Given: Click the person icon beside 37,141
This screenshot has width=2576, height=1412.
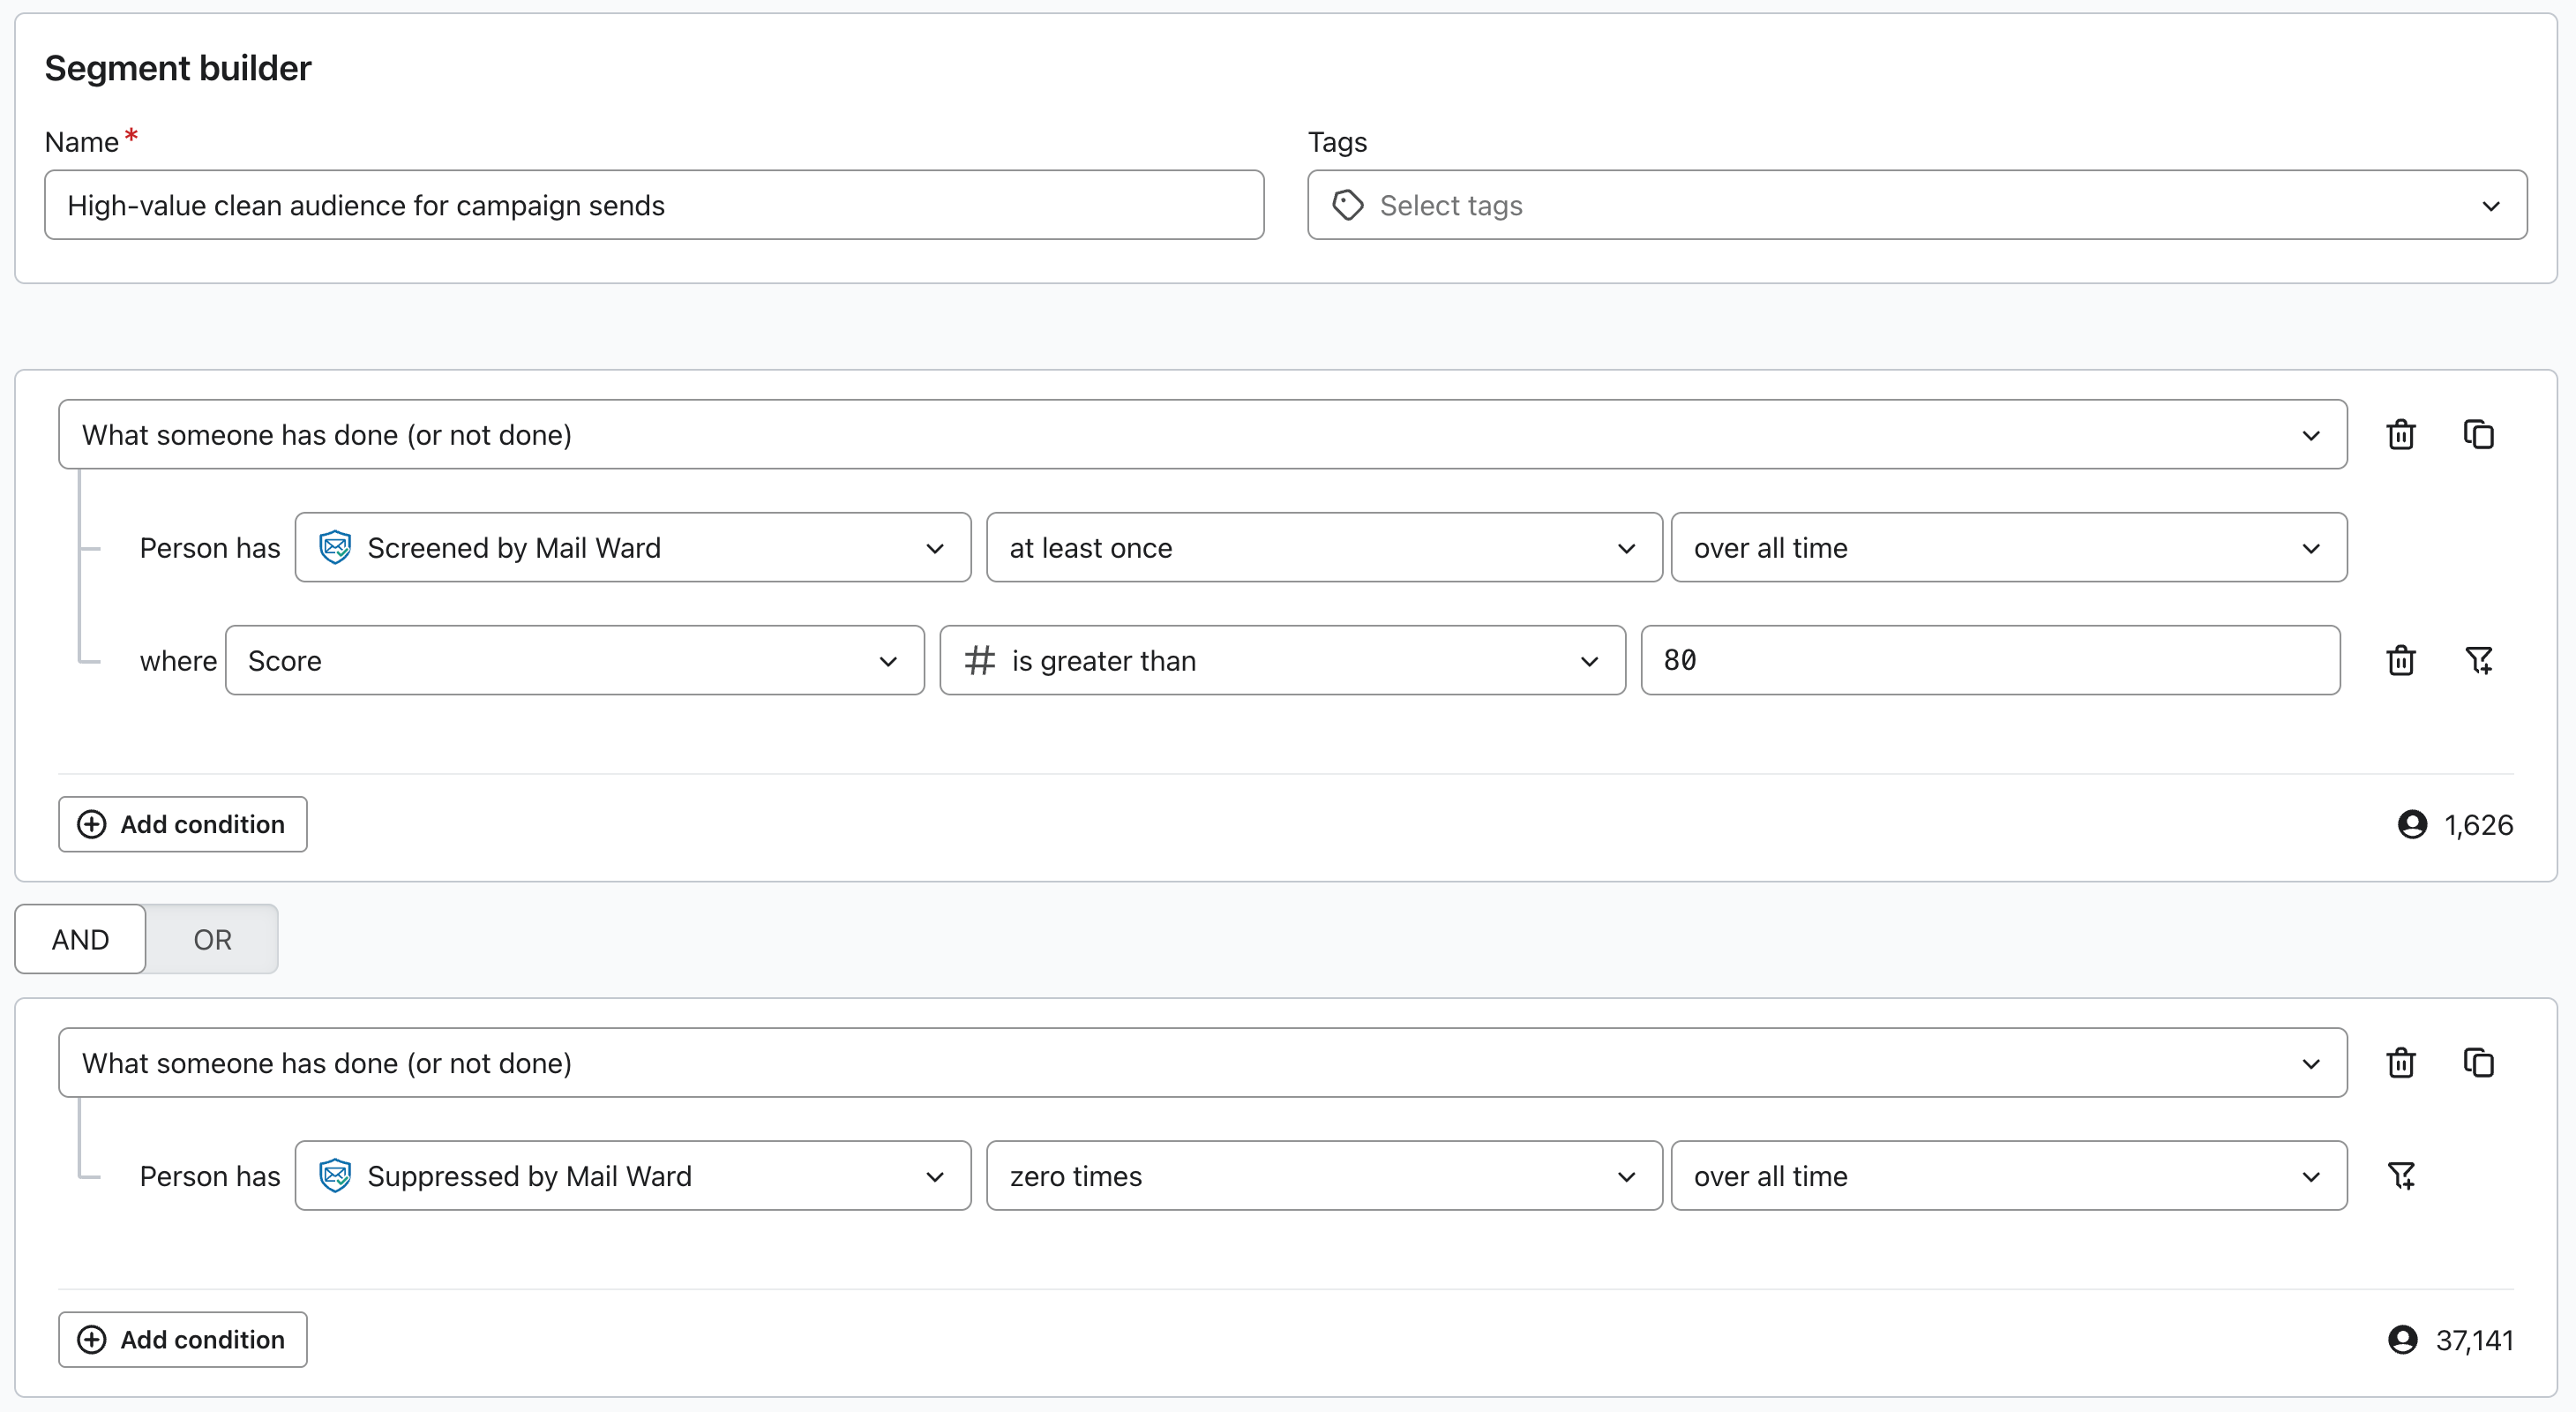Looking at the screenshot, I should point(2402,1339).
